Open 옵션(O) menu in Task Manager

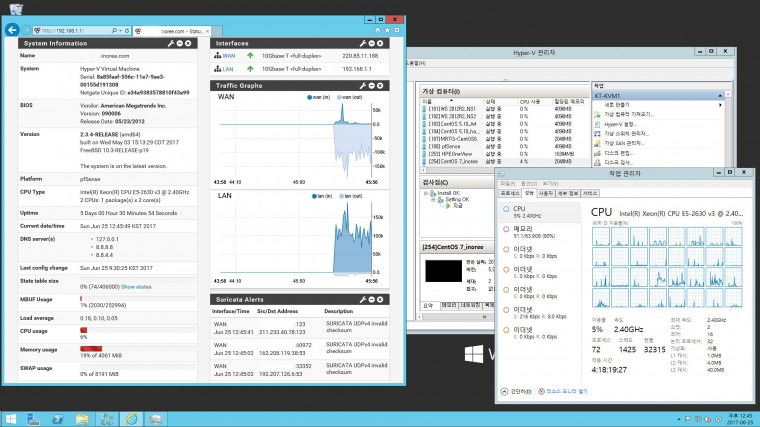(528, 184)
